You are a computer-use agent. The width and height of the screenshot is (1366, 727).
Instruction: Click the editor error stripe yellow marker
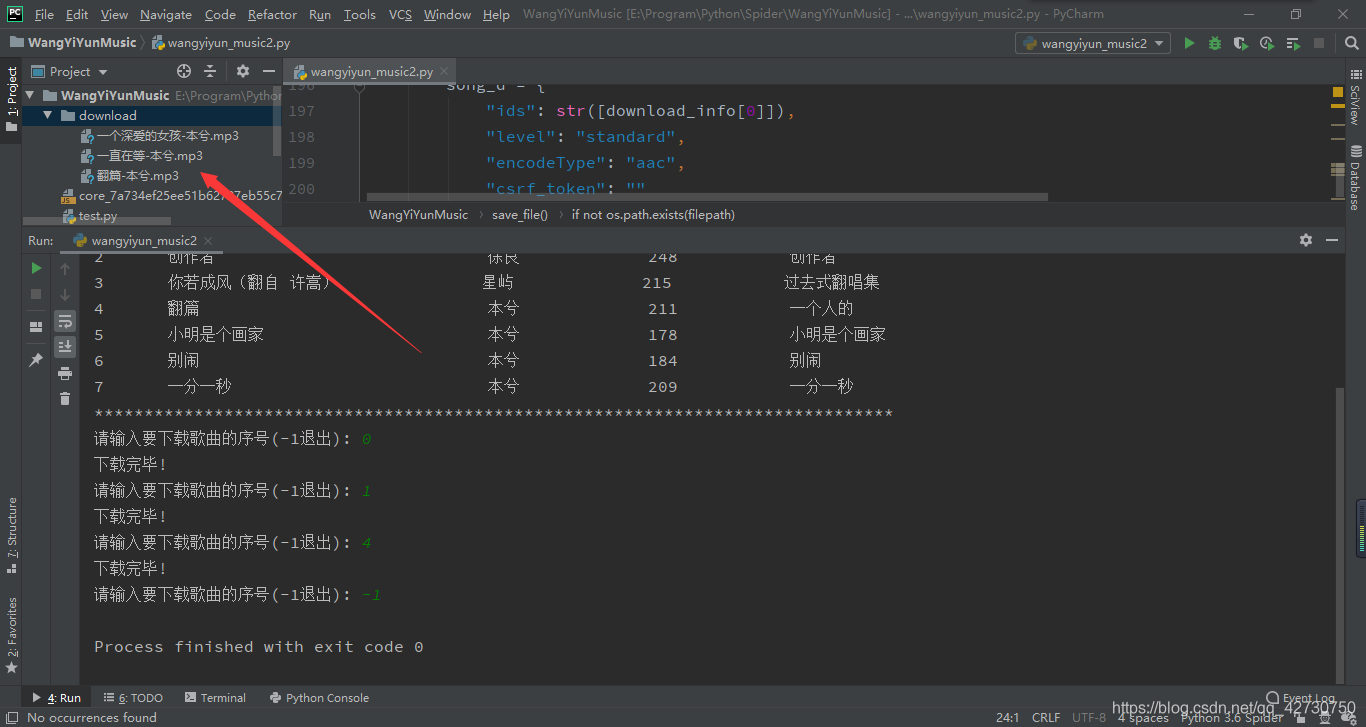point(1338,92)
